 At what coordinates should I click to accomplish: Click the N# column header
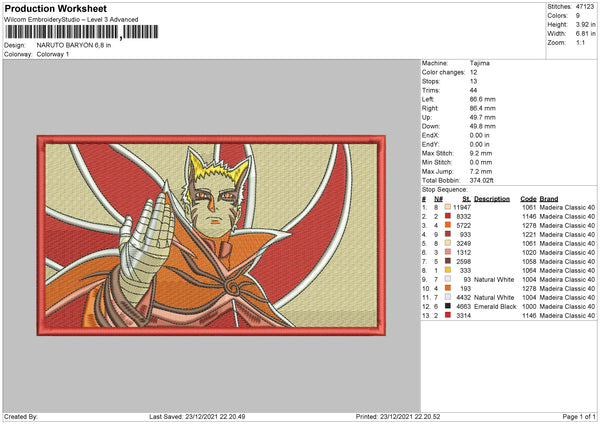(438, 199)
